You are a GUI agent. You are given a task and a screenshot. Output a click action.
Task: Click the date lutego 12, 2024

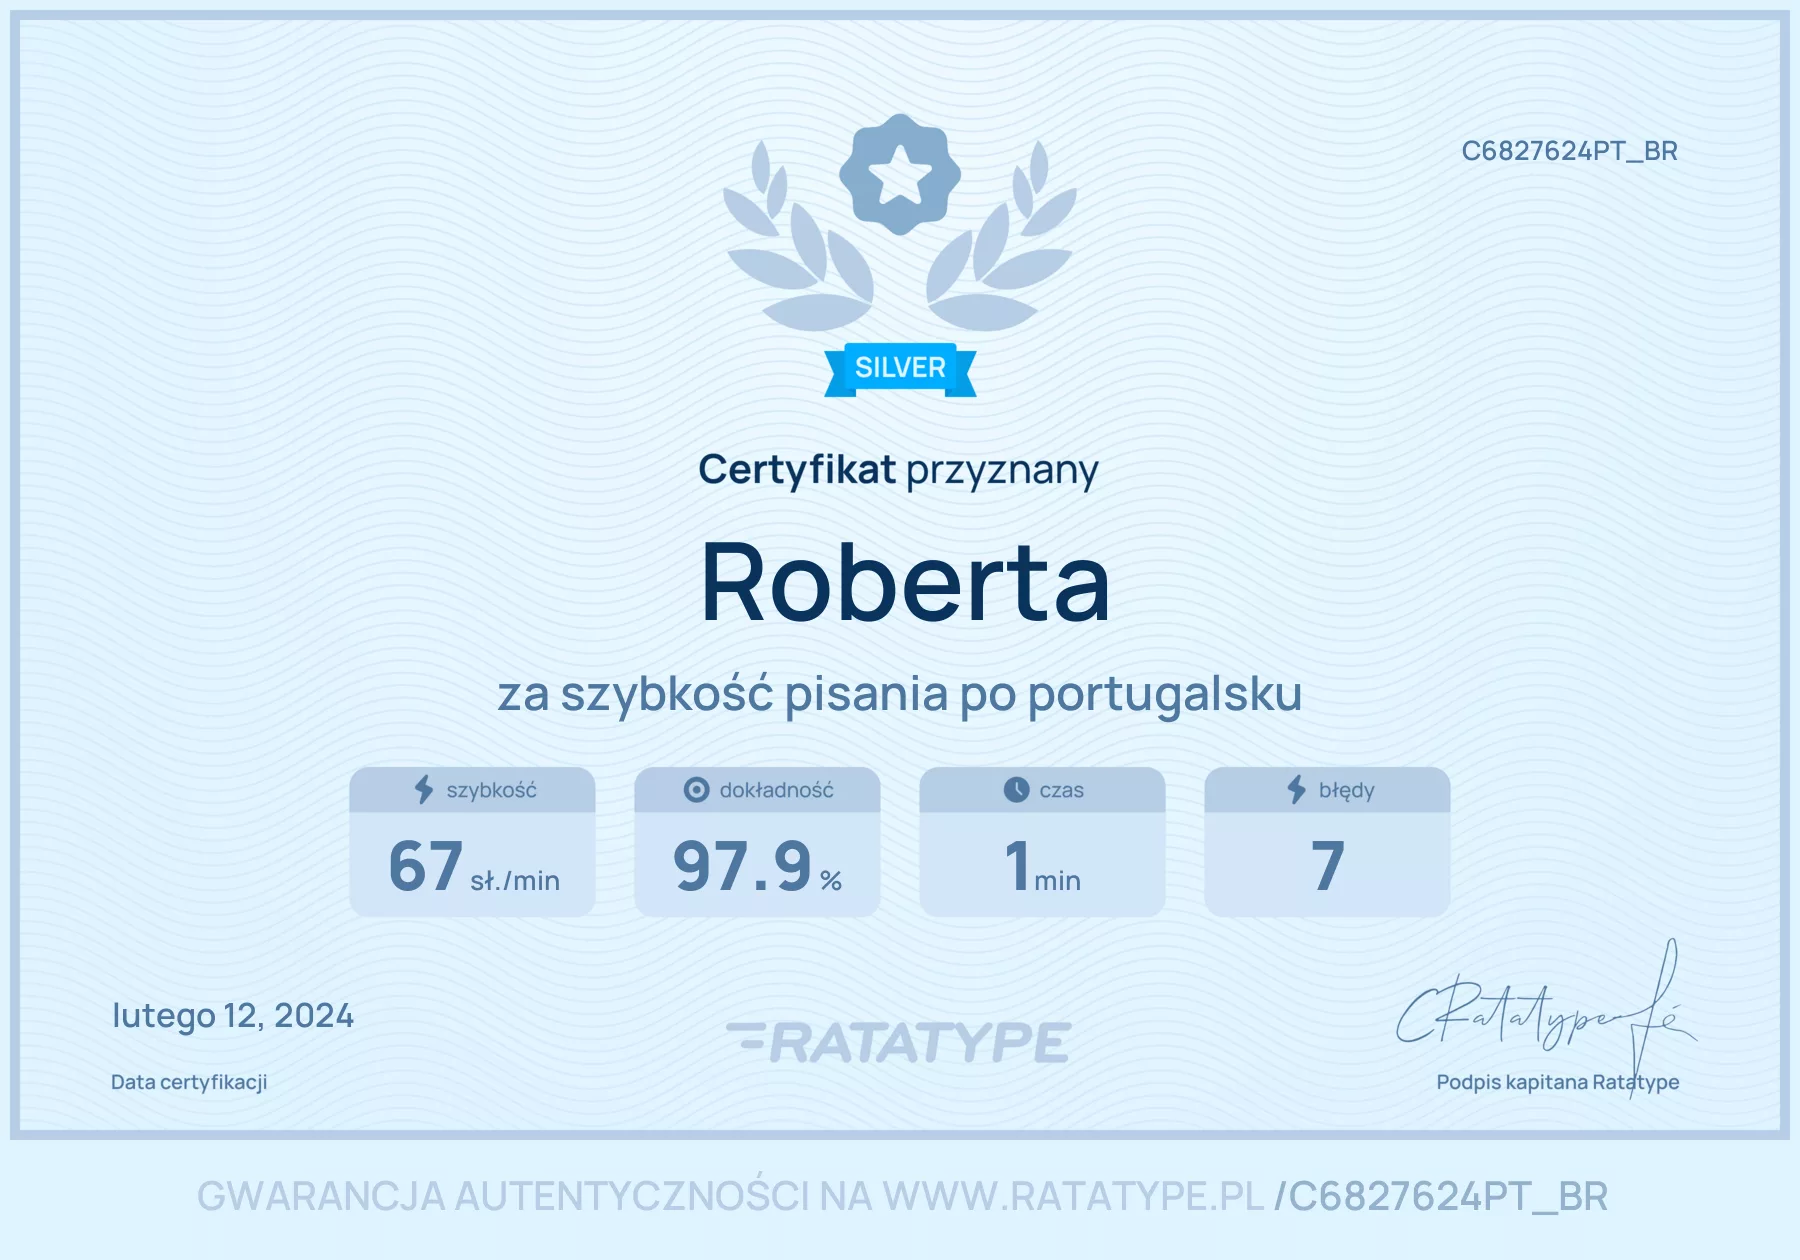point(233,1016)
